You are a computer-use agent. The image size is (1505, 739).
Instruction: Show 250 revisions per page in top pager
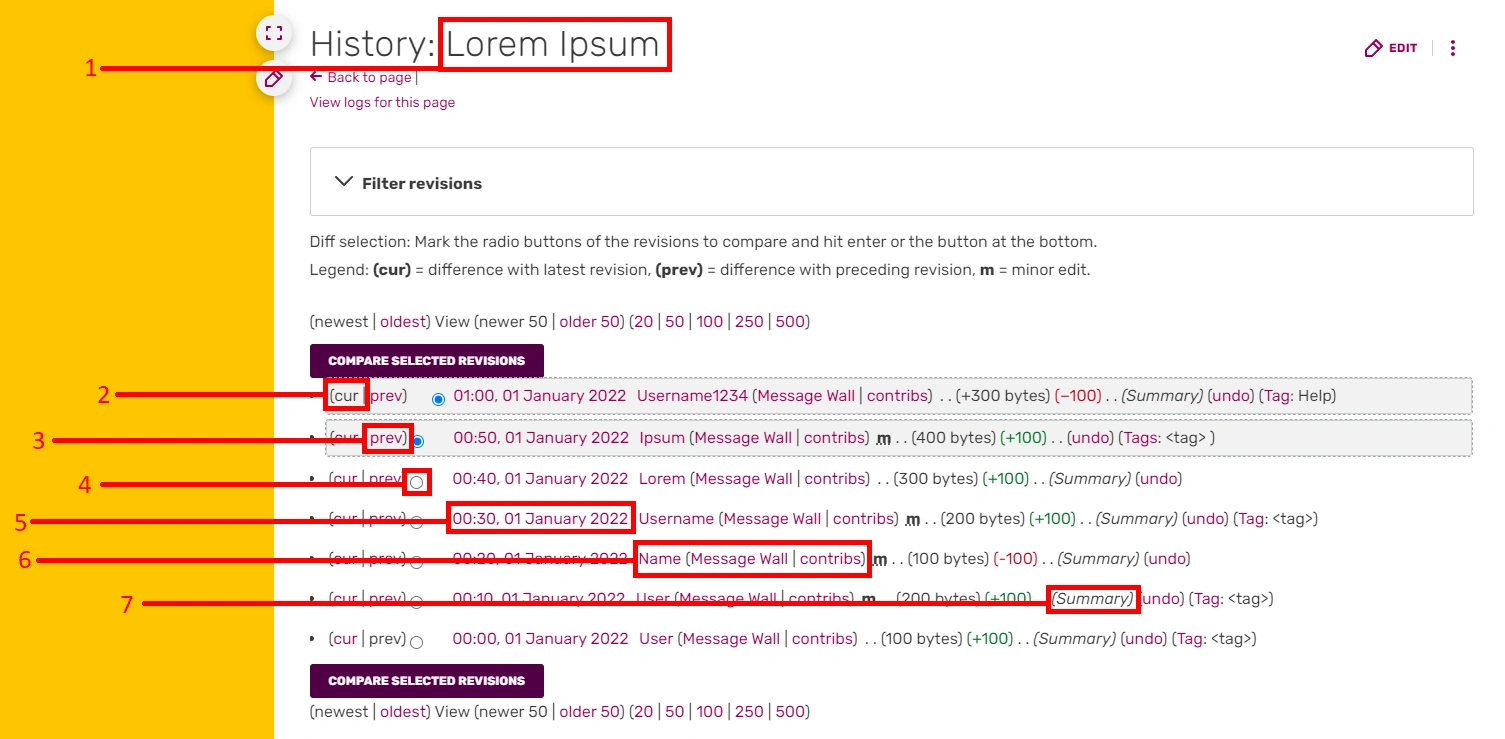coord(748,322)
